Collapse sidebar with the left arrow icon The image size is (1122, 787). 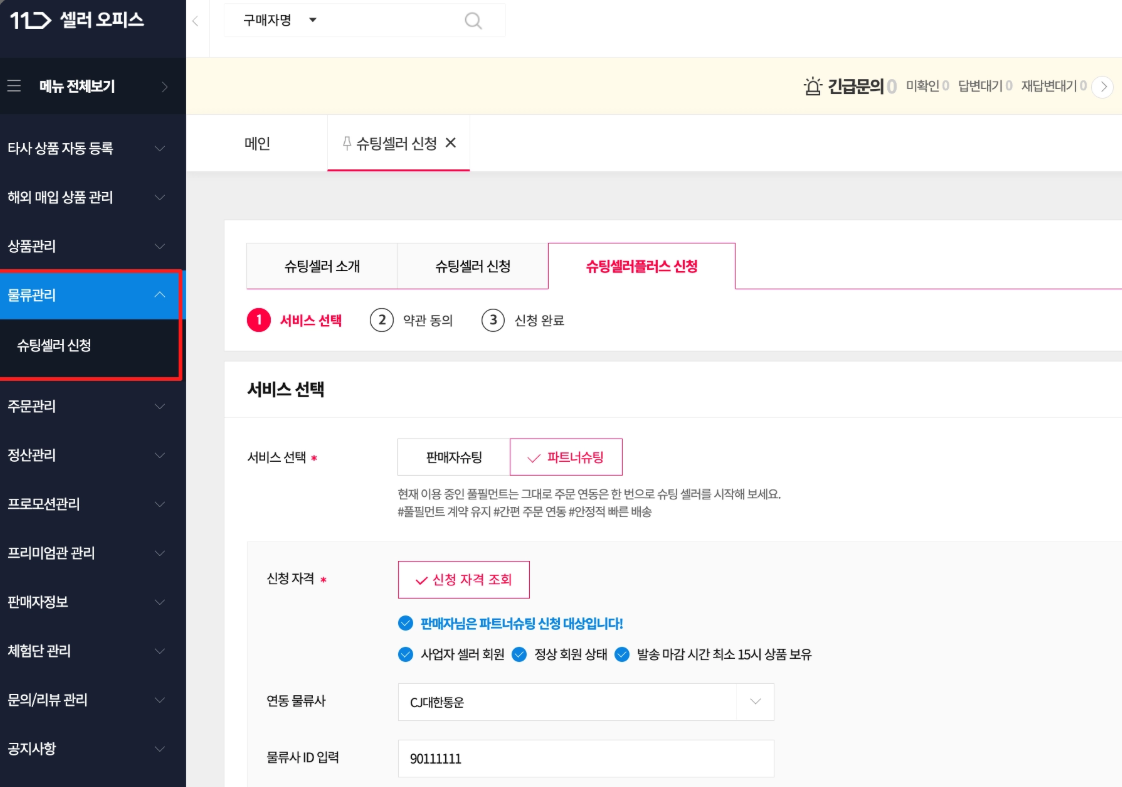coord(195,21)
